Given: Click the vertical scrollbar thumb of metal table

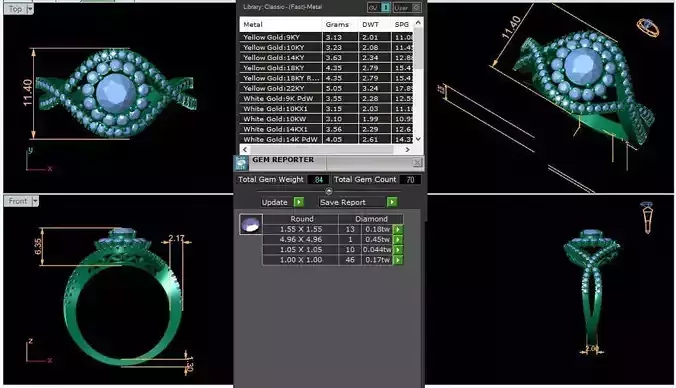Looking at the screenshot, I should (418, 47).
